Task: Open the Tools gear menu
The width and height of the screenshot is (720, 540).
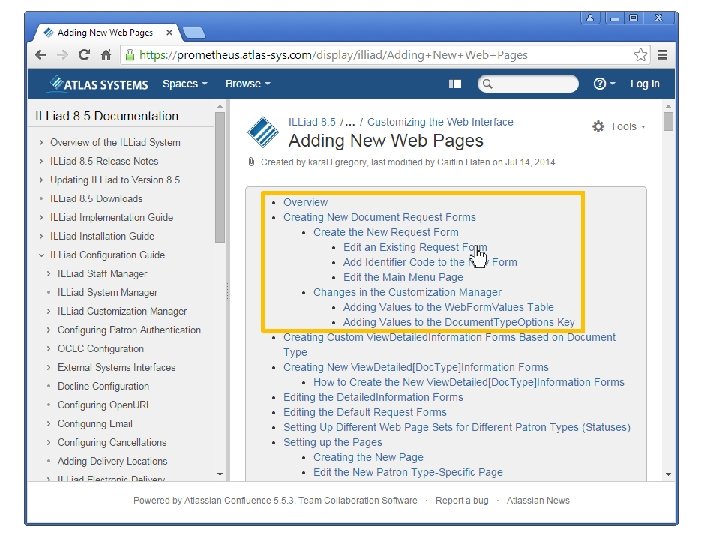Action: 618,126
